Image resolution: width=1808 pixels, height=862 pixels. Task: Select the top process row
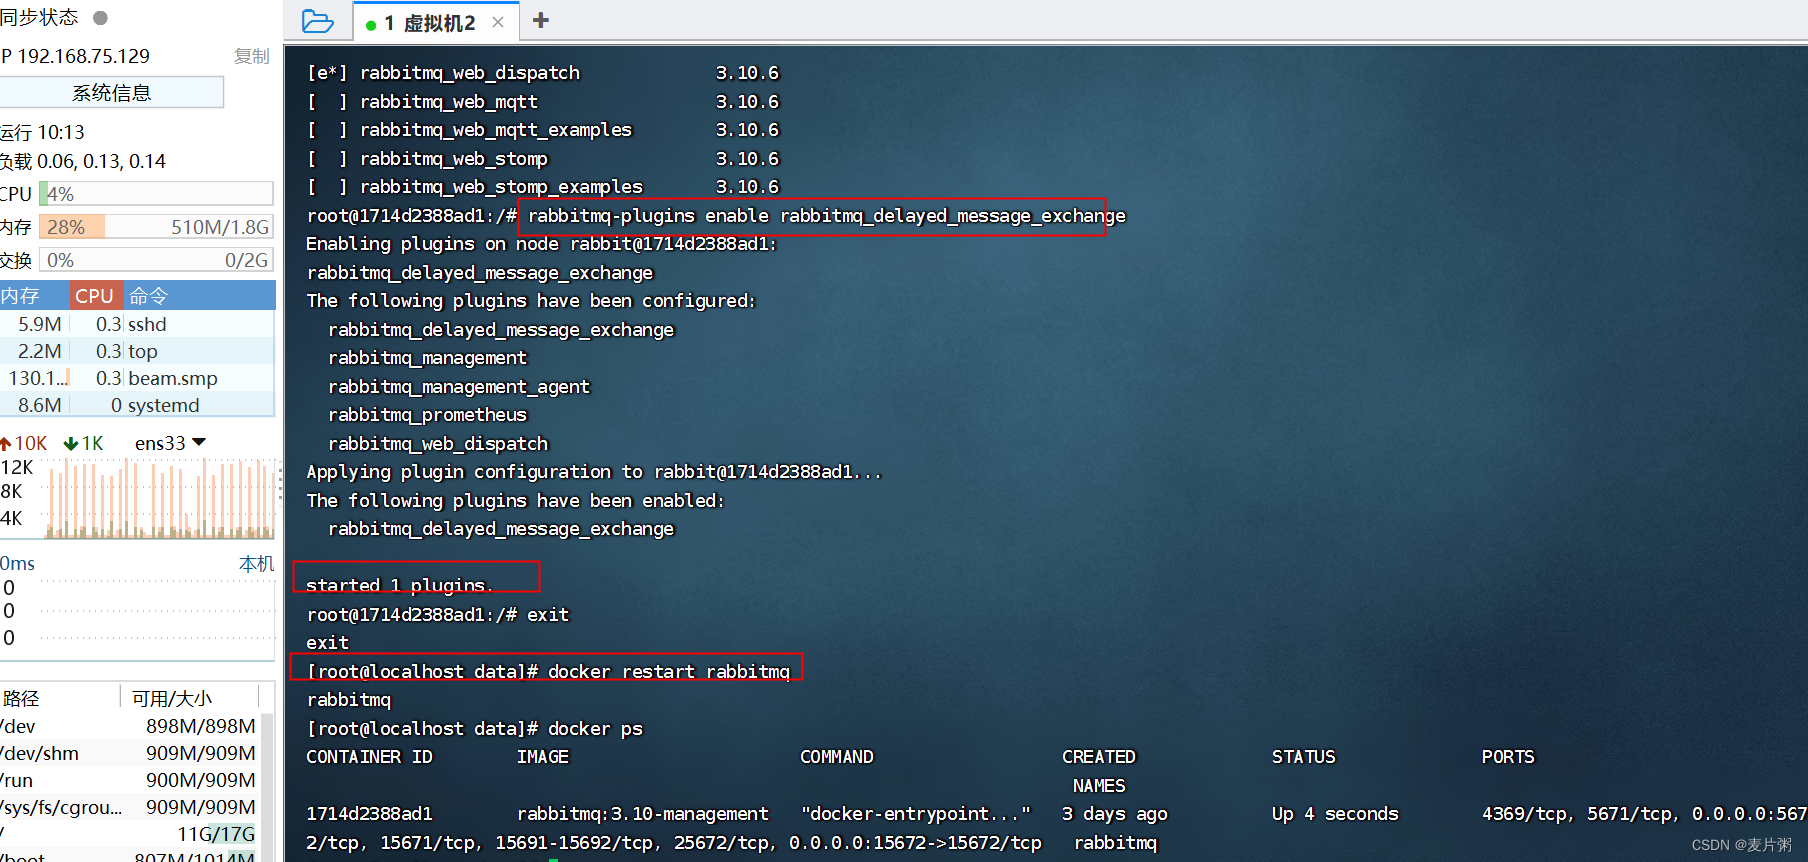point(137,351)
